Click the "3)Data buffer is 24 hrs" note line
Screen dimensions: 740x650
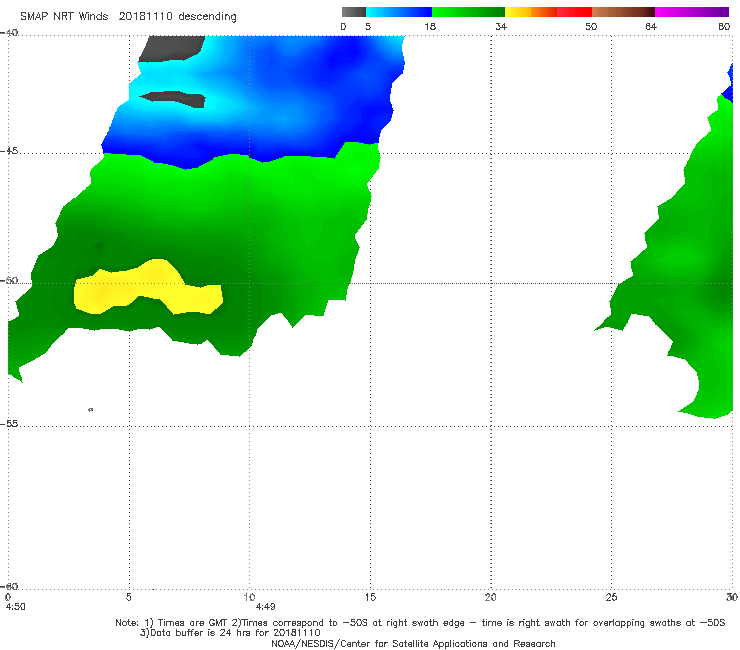coord(230,633)
